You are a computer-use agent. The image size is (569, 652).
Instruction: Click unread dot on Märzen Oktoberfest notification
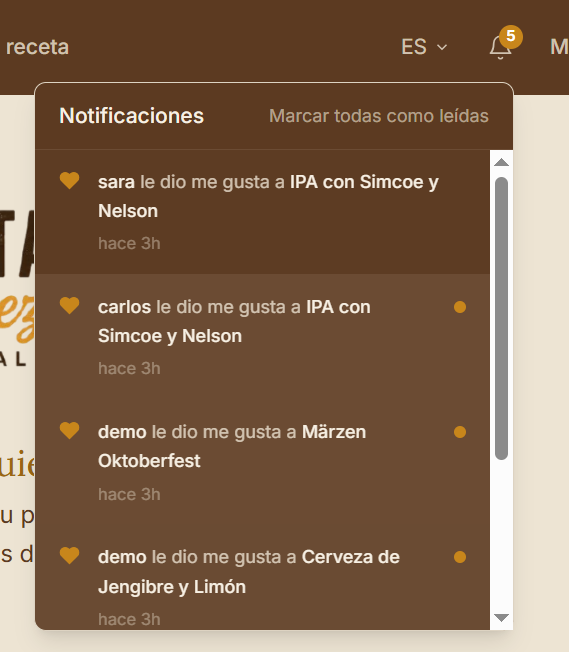tap(460, 432)
